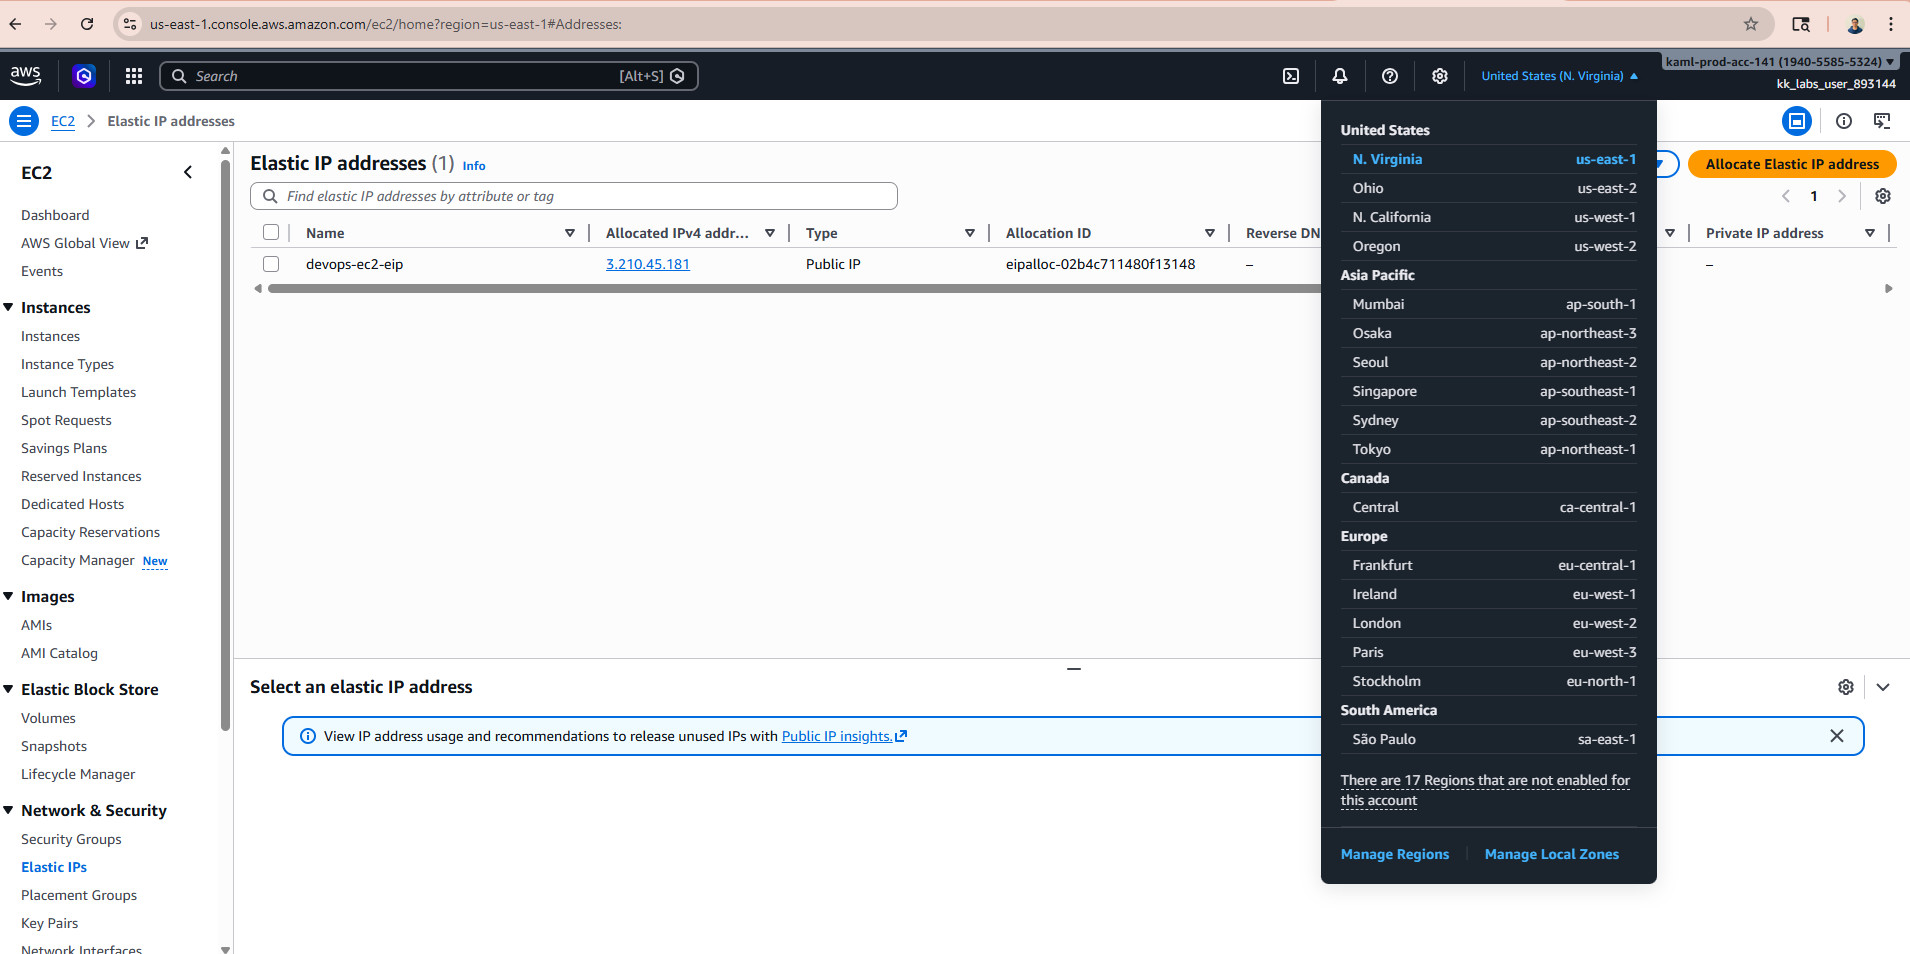Sort by Allocated IPv4 address column arrow

[x=770, y=233]
